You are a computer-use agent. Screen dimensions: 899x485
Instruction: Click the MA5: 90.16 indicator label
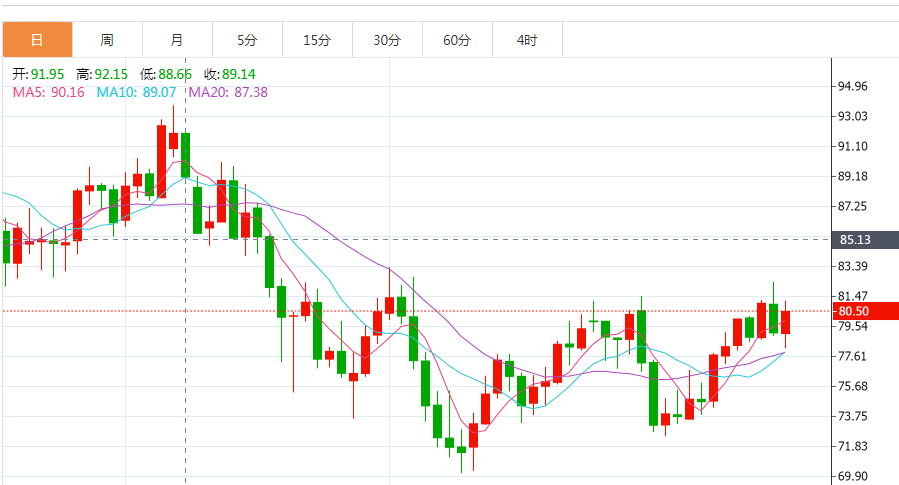pyautogui.click(x=48, y=92)
